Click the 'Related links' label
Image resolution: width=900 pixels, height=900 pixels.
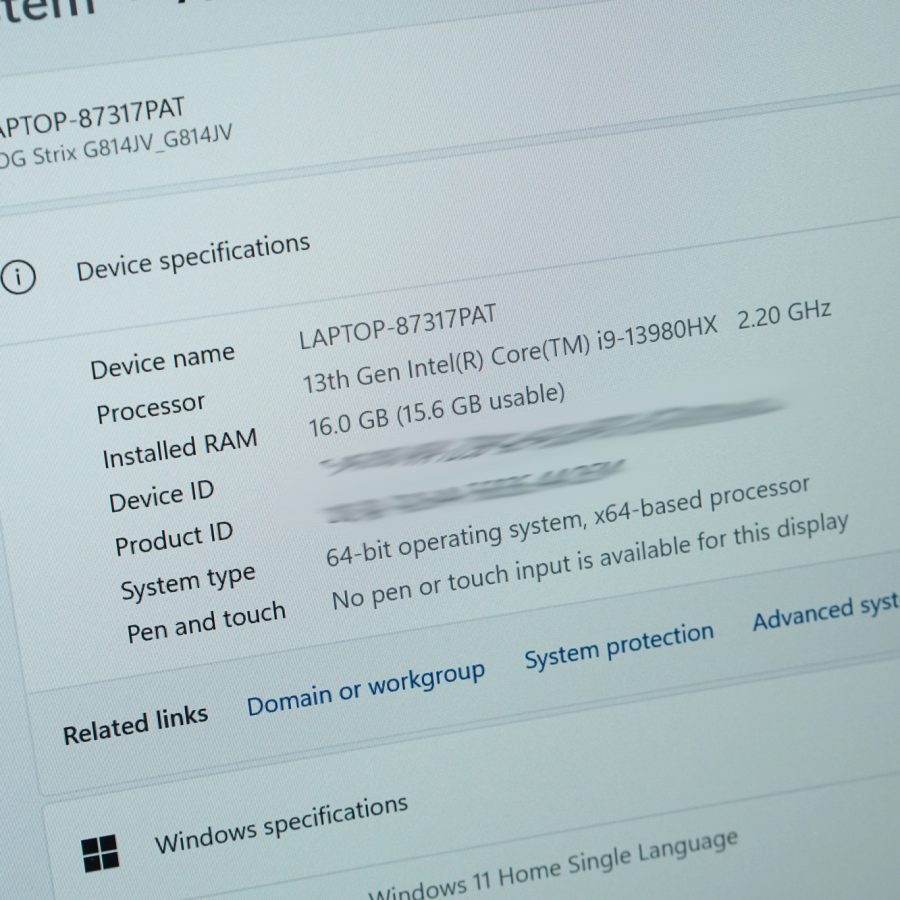(x=135, y=726)
